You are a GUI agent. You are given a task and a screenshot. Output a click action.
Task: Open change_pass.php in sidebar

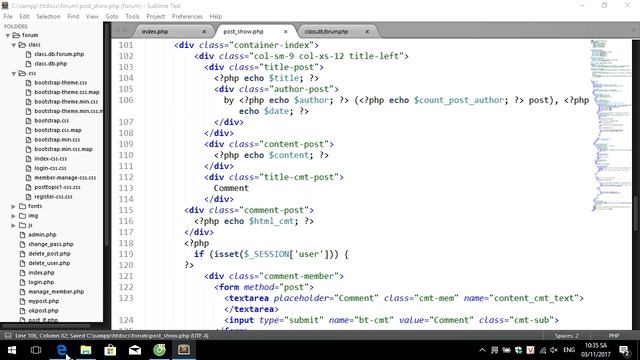tap(51, 244)
